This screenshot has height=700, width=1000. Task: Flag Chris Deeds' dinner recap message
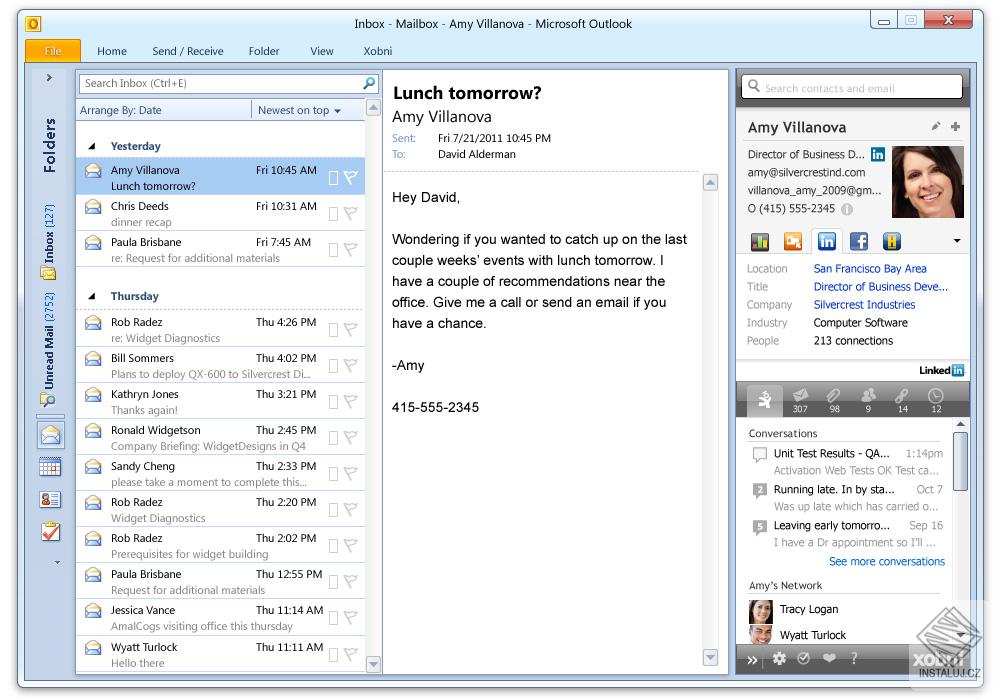tap(349, 214)
